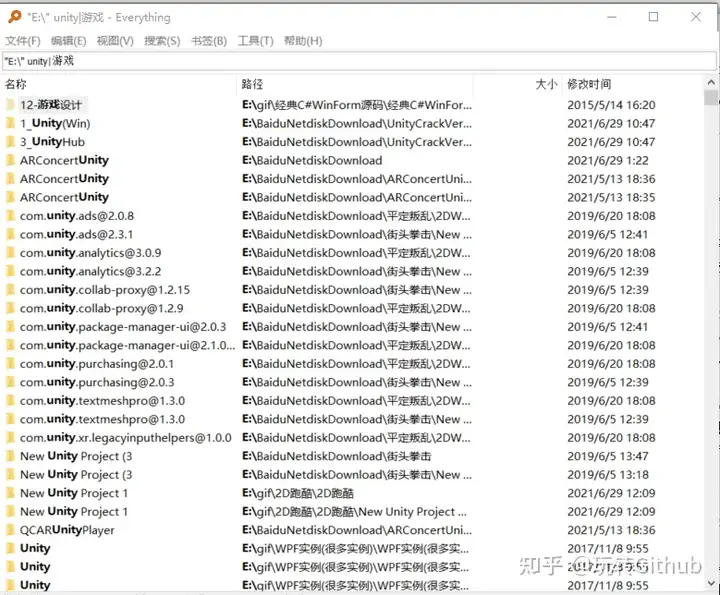Select the 3_UnityHub folder name
The height and width of the screenshot is (595, 720).
click(52, 141)
